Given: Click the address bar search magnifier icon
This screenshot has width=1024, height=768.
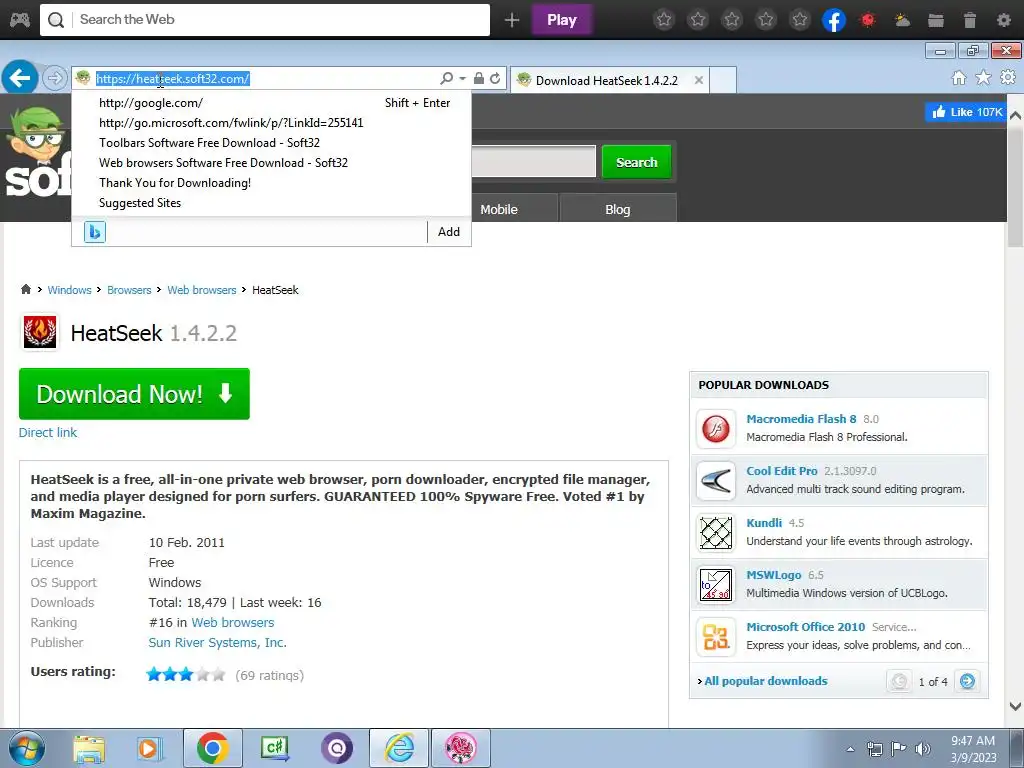Looking at the screenshot, I should pyautogui.click(x=446, y=78).
